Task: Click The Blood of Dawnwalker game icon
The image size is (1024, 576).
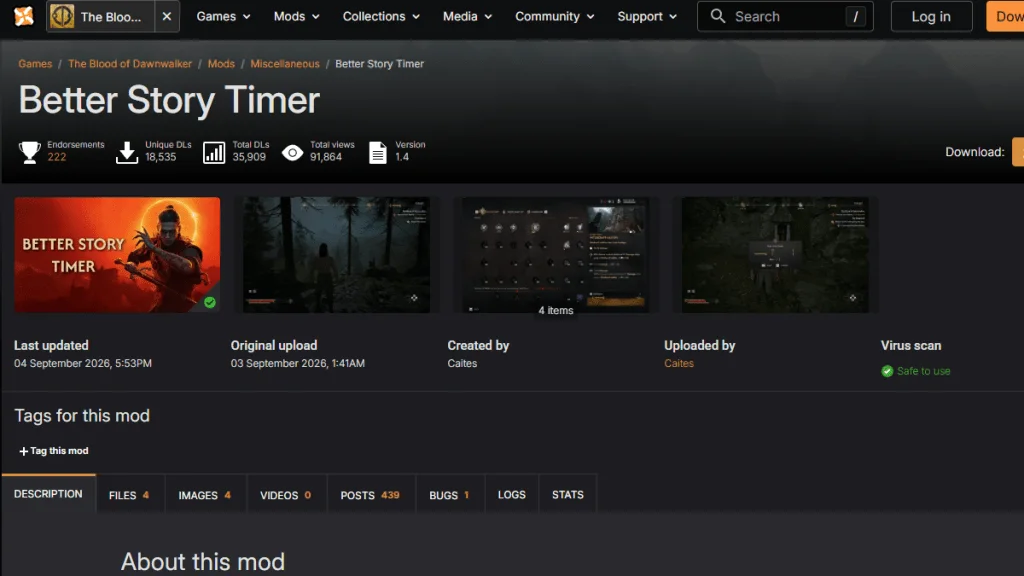Action: click(62, 16)
